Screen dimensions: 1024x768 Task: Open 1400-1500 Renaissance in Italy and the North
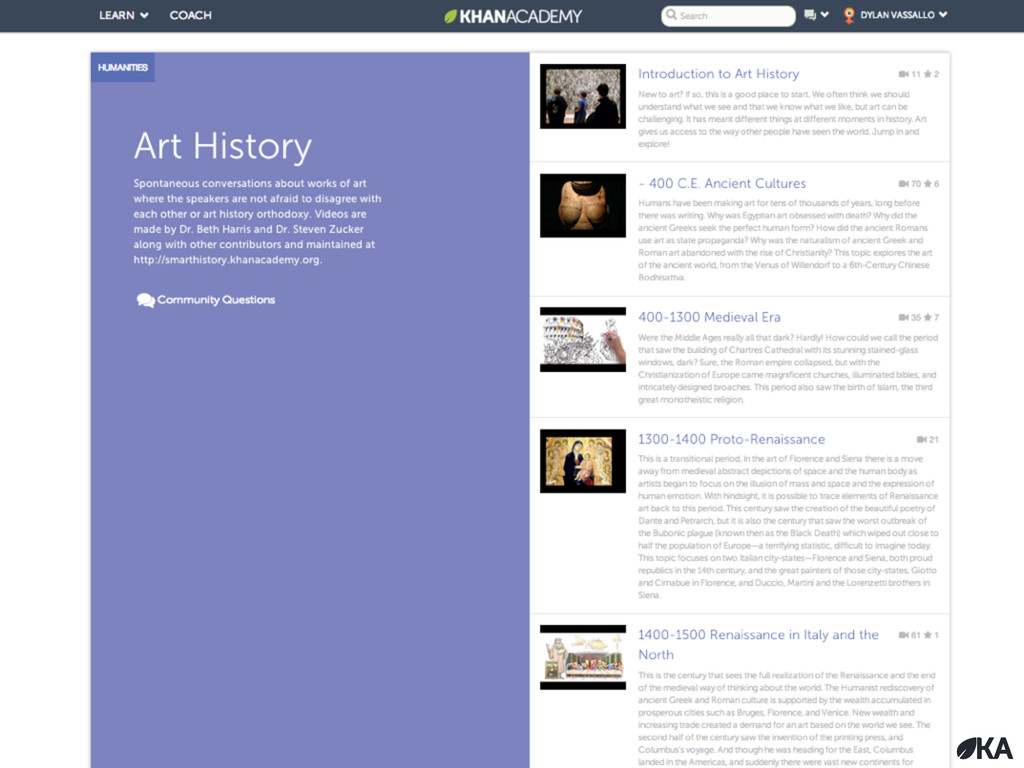(x=758, y=645)
